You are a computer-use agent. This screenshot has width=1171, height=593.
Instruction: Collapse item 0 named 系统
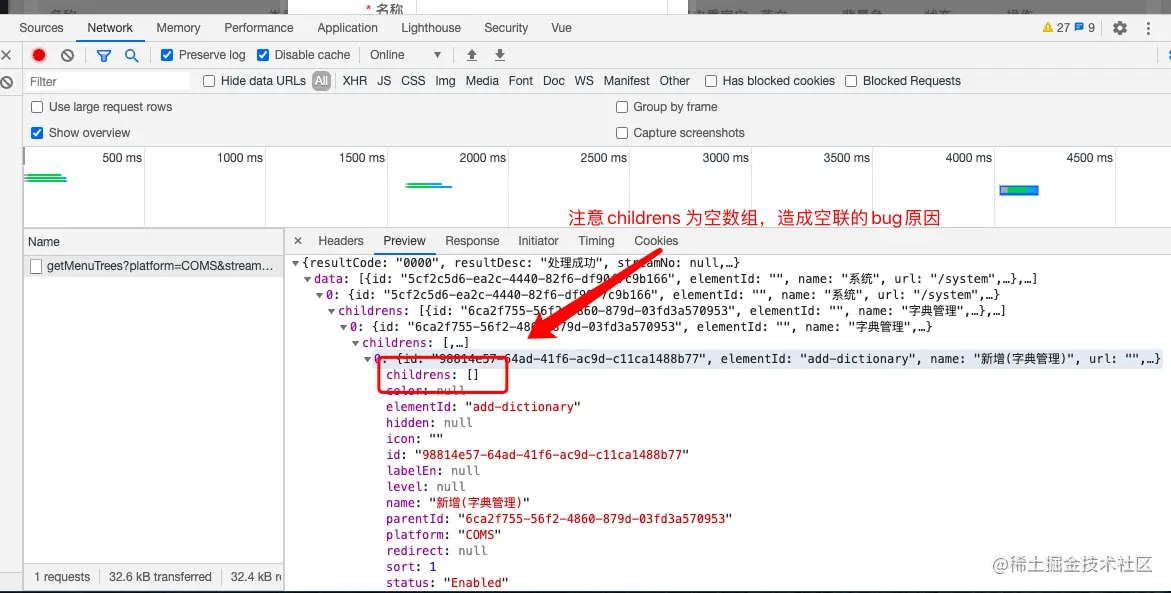[x=320, y=295]
